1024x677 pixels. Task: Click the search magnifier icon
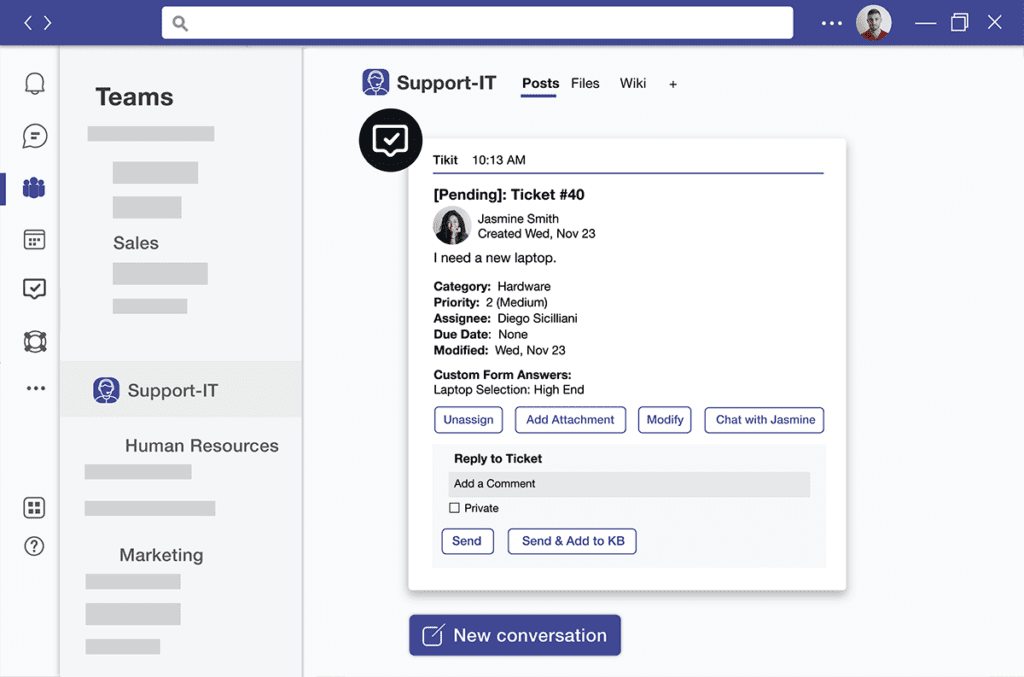pyautogui.click(x=180, y=24)
